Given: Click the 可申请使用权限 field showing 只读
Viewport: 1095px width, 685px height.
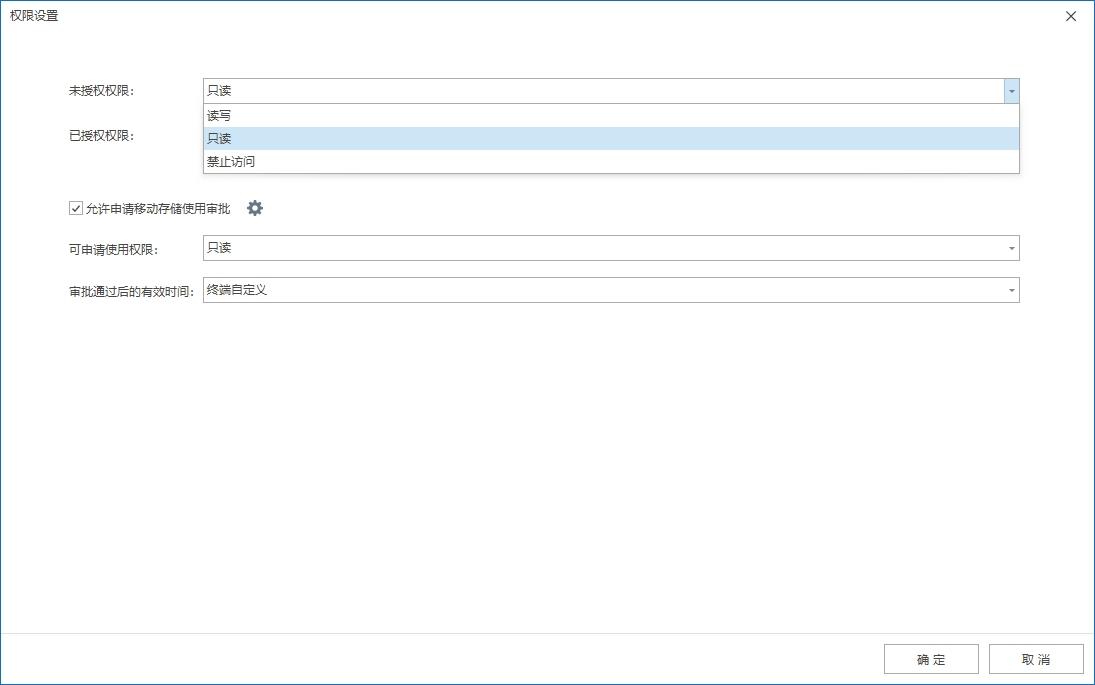Looking at the screenshot, I should point(602,248).
